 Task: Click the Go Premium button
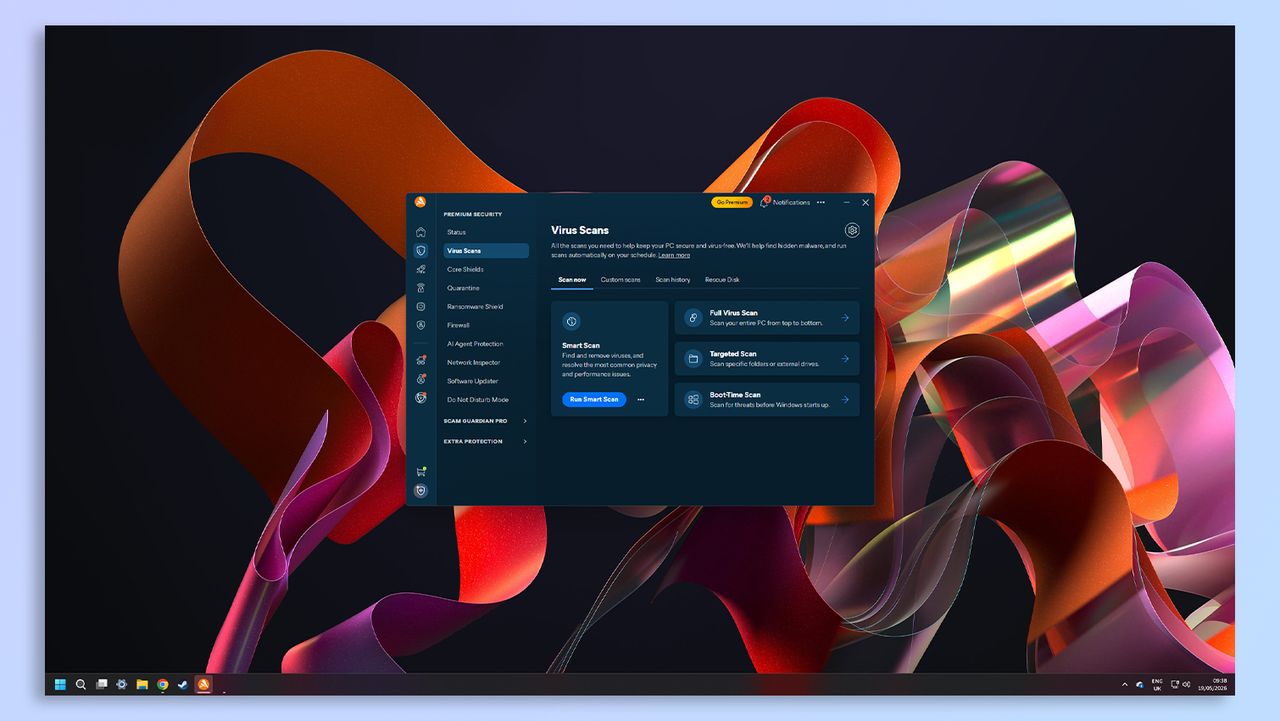[x=732, y=202]
